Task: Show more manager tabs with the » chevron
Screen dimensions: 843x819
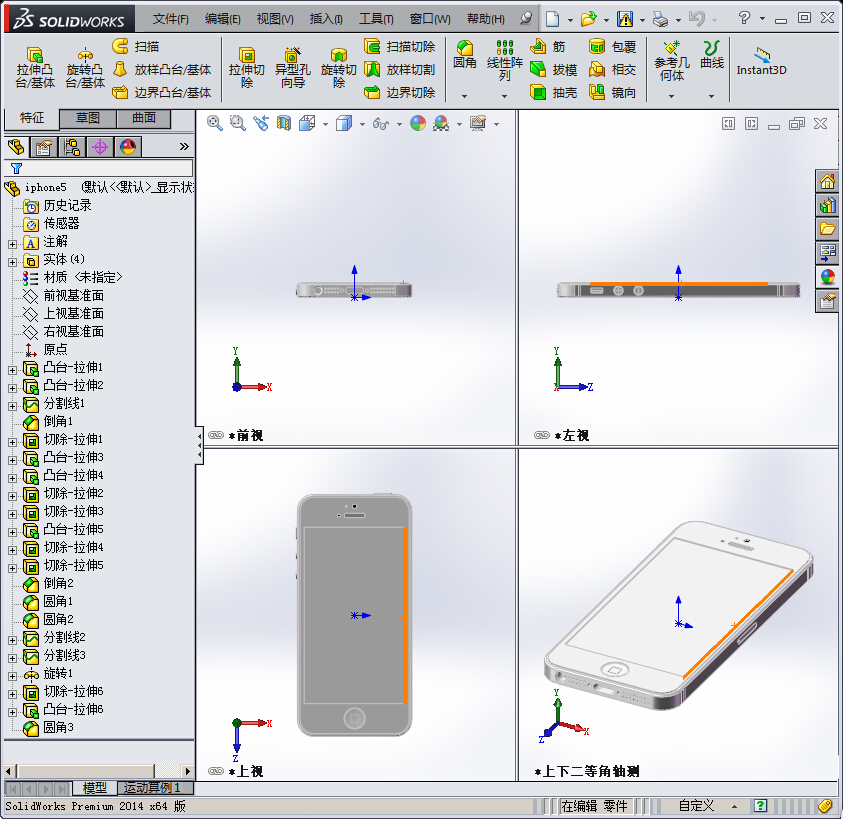Action: point(184,146)
